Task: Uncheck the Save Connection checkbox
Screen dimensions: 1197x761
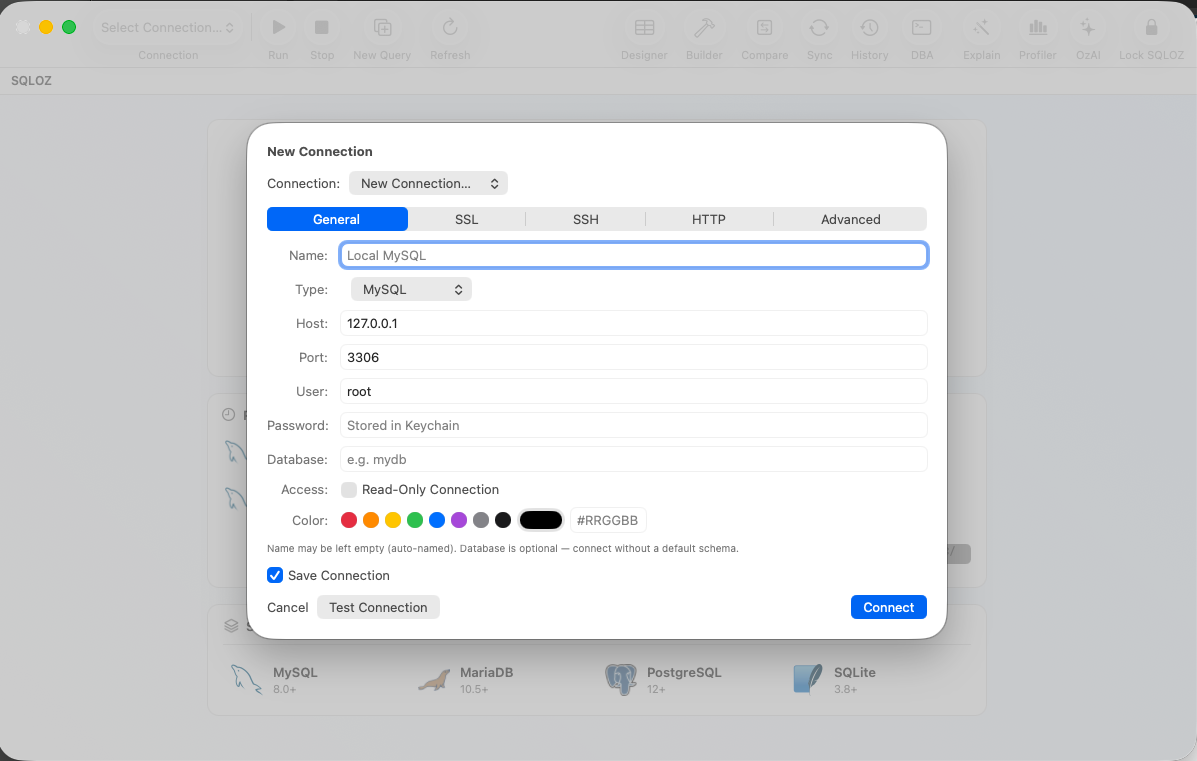Action: (x=275, y=576)
